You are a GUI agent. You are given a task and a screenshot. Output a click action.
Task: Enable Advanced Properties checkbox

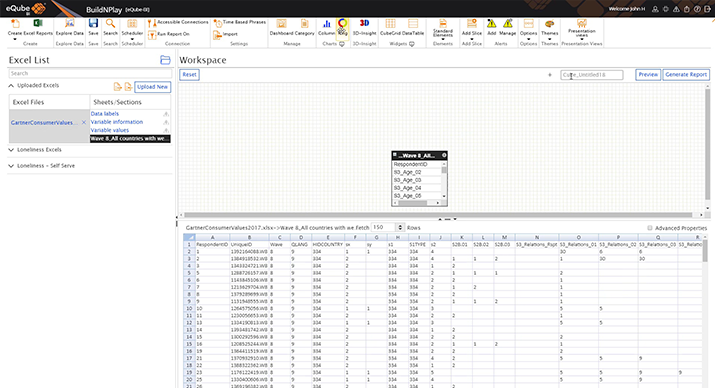click(x=650, y=228)
